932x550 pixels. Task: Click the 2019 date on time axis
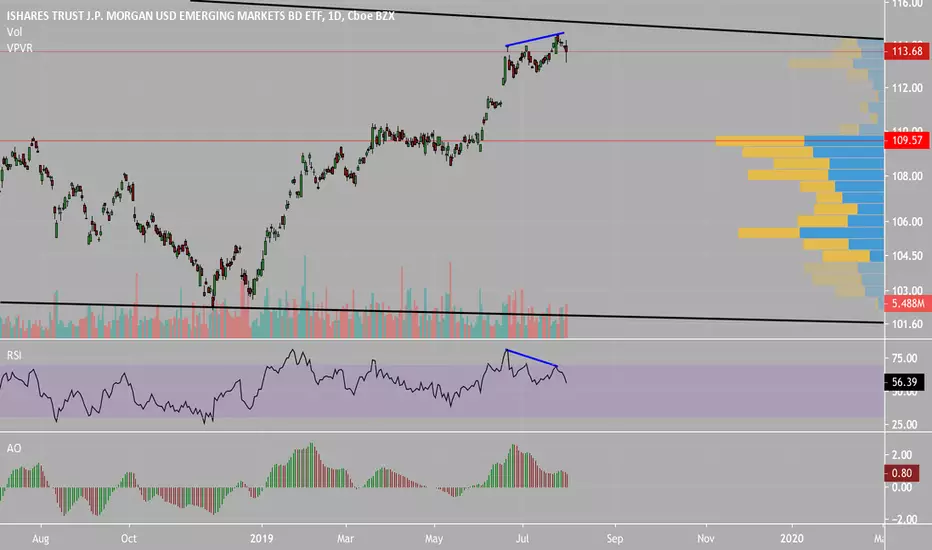click(262, 539)
